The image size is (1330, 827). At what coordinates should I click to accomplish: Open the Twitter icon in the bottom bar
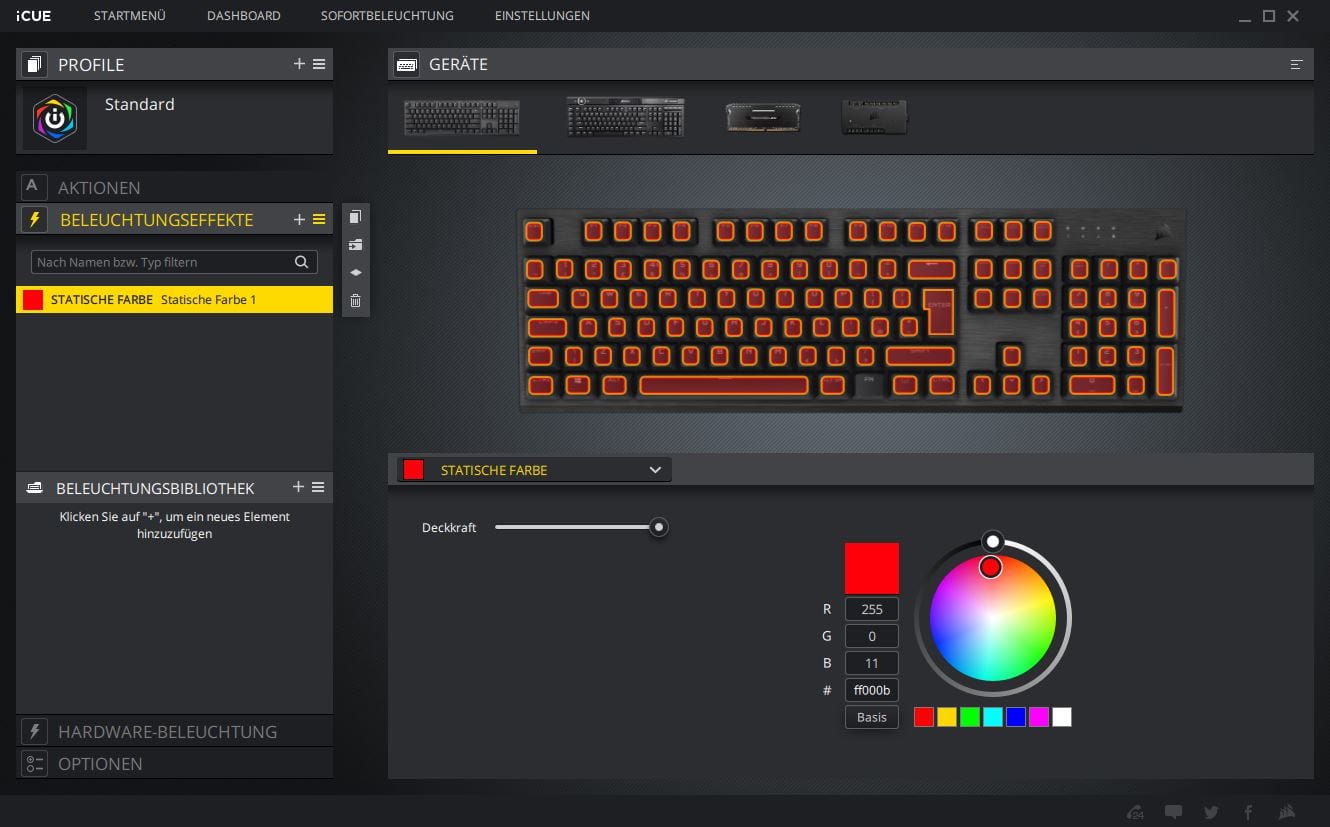click(x=1211, y=812)
